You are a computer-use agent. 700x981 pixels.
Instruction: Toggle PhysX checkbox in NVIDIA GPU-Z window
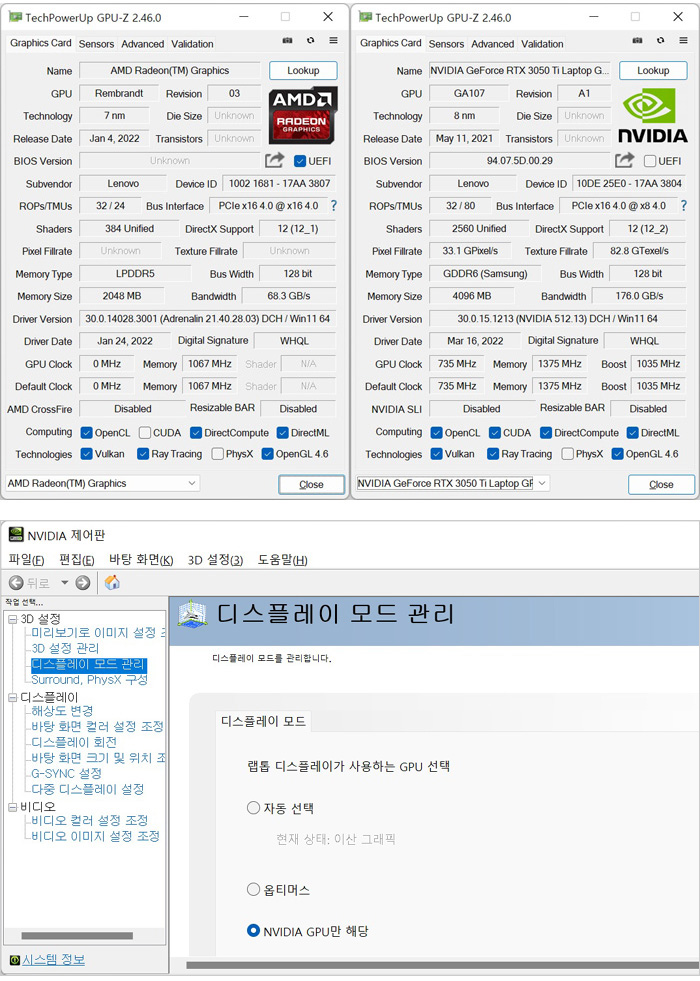(567, 454)
